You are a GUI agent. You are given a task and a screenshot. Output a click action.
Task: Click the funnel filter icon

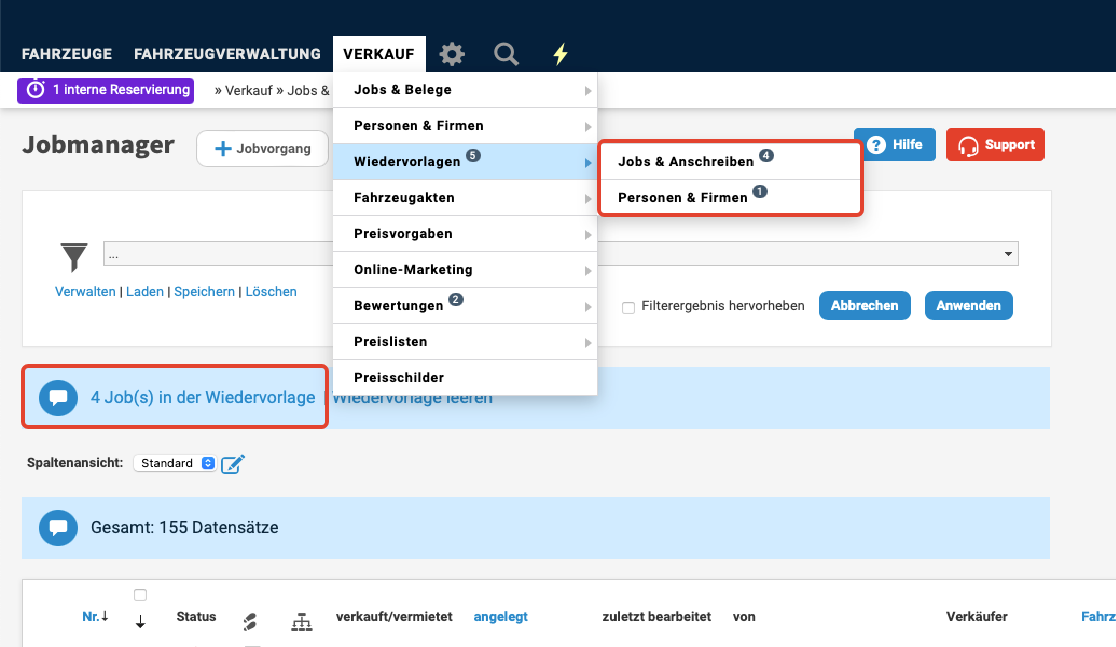(75, 256)
